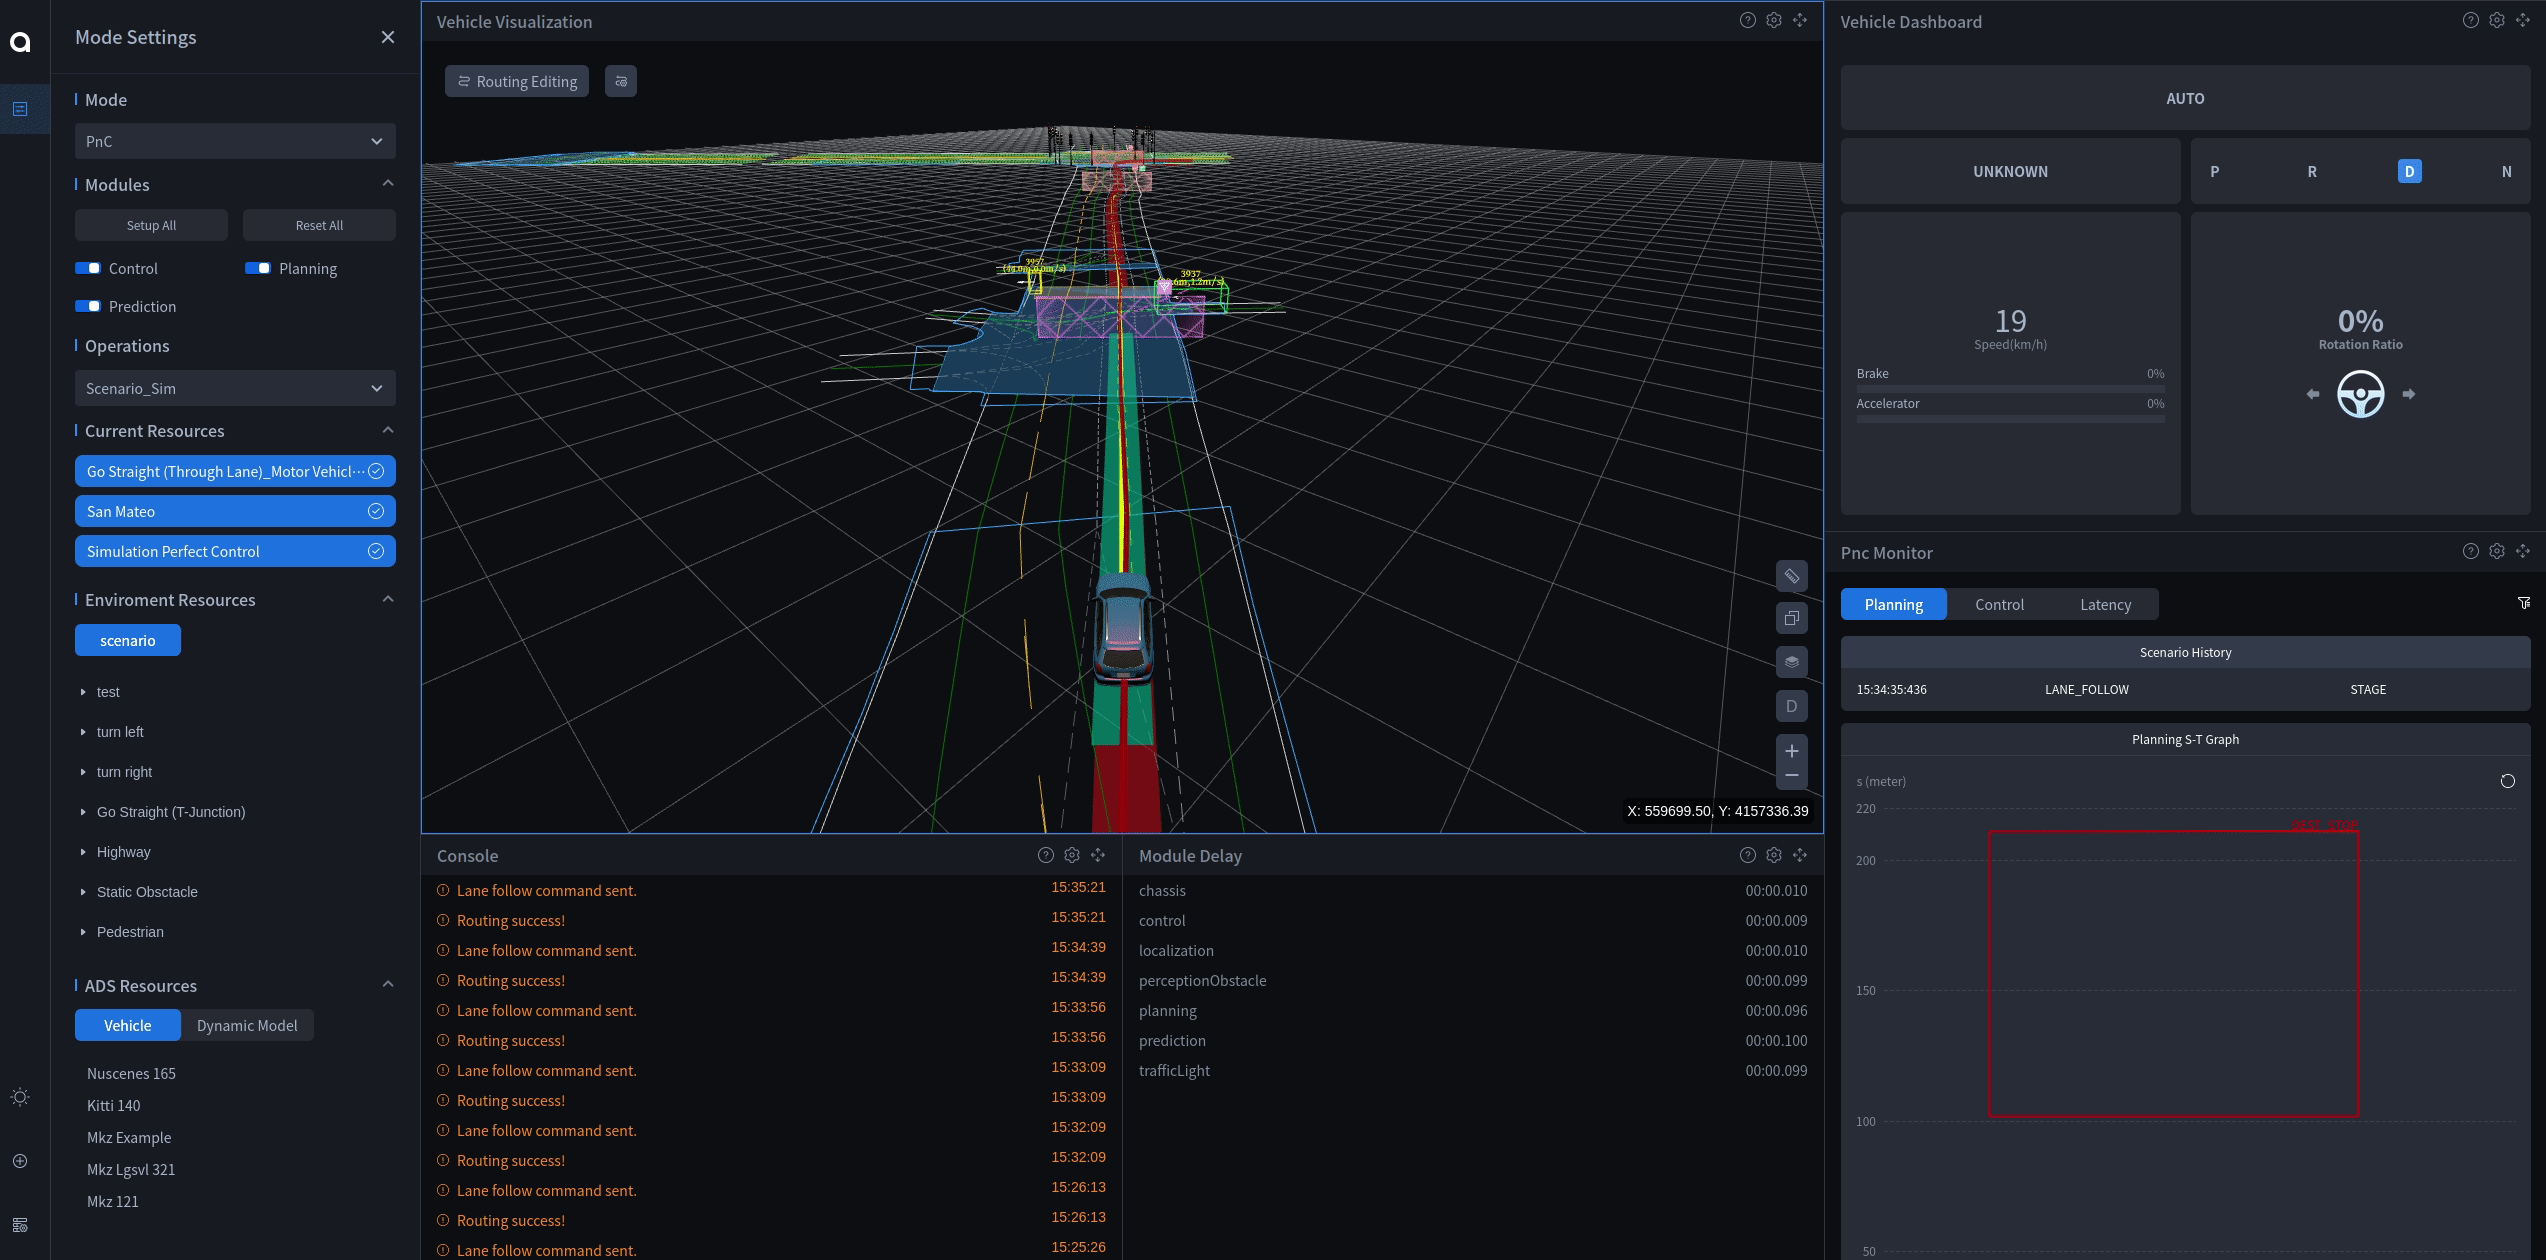Switch to the Latency tab
The image size is (2546, 1260).
pos(2105,604)
